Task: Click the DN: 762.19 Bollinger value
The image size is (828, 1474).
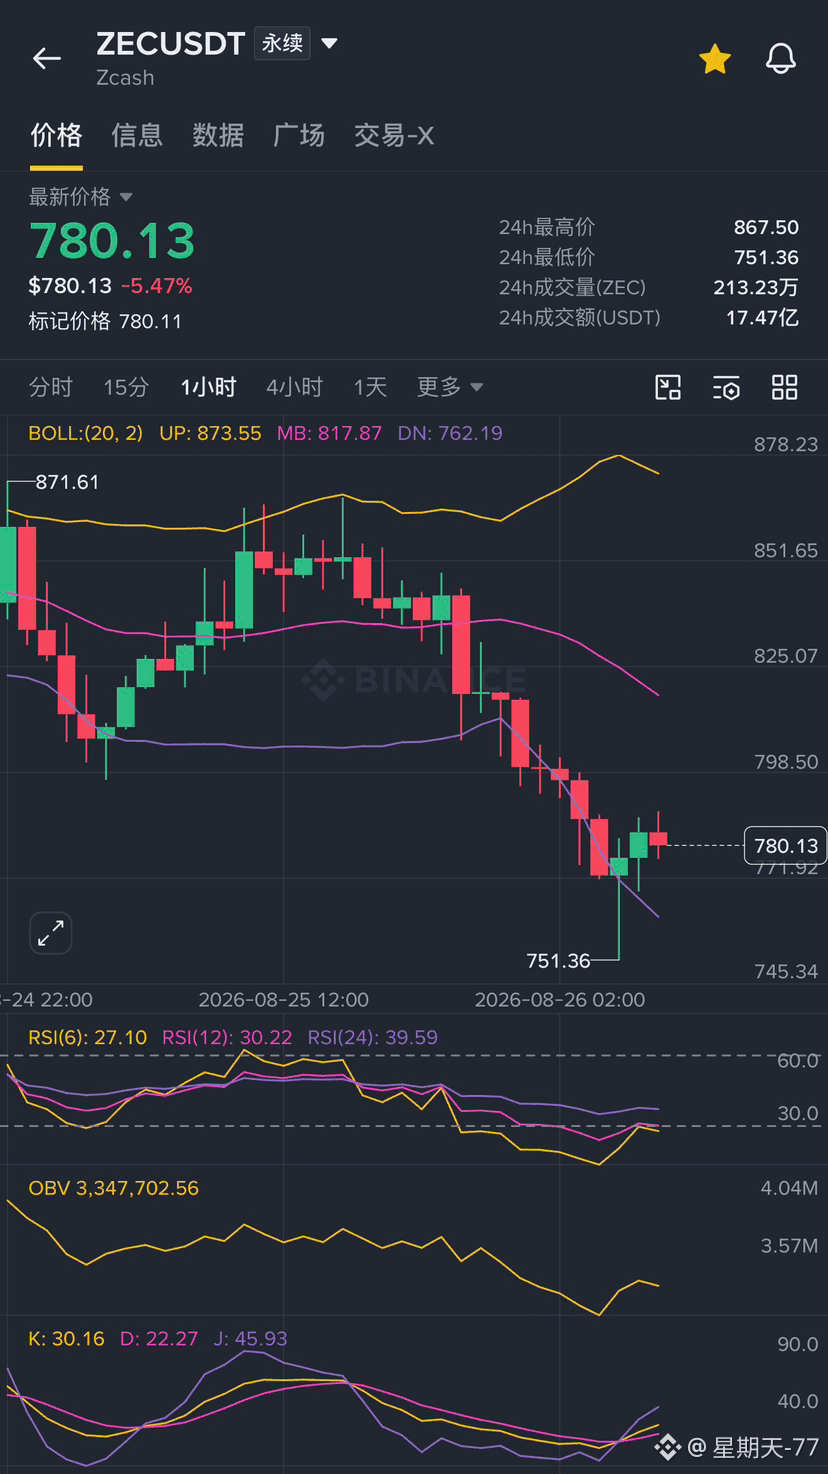Action: (450, 433)
